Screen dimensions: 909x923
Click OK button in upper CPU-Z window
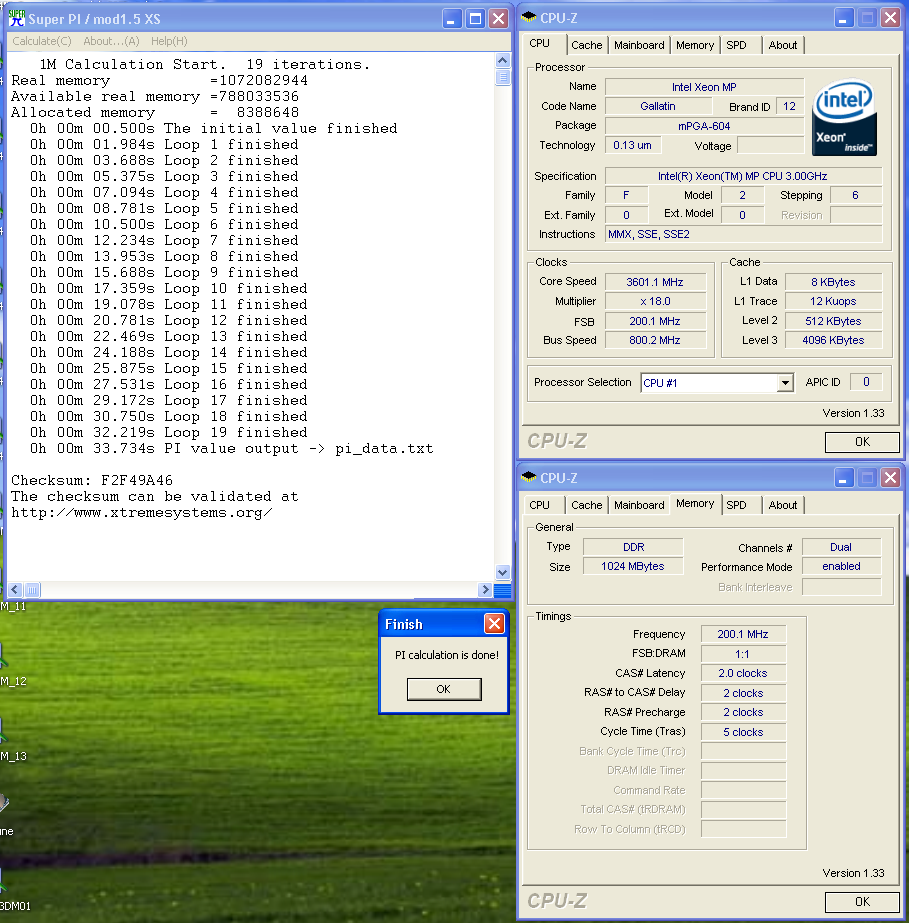point(862,442)
